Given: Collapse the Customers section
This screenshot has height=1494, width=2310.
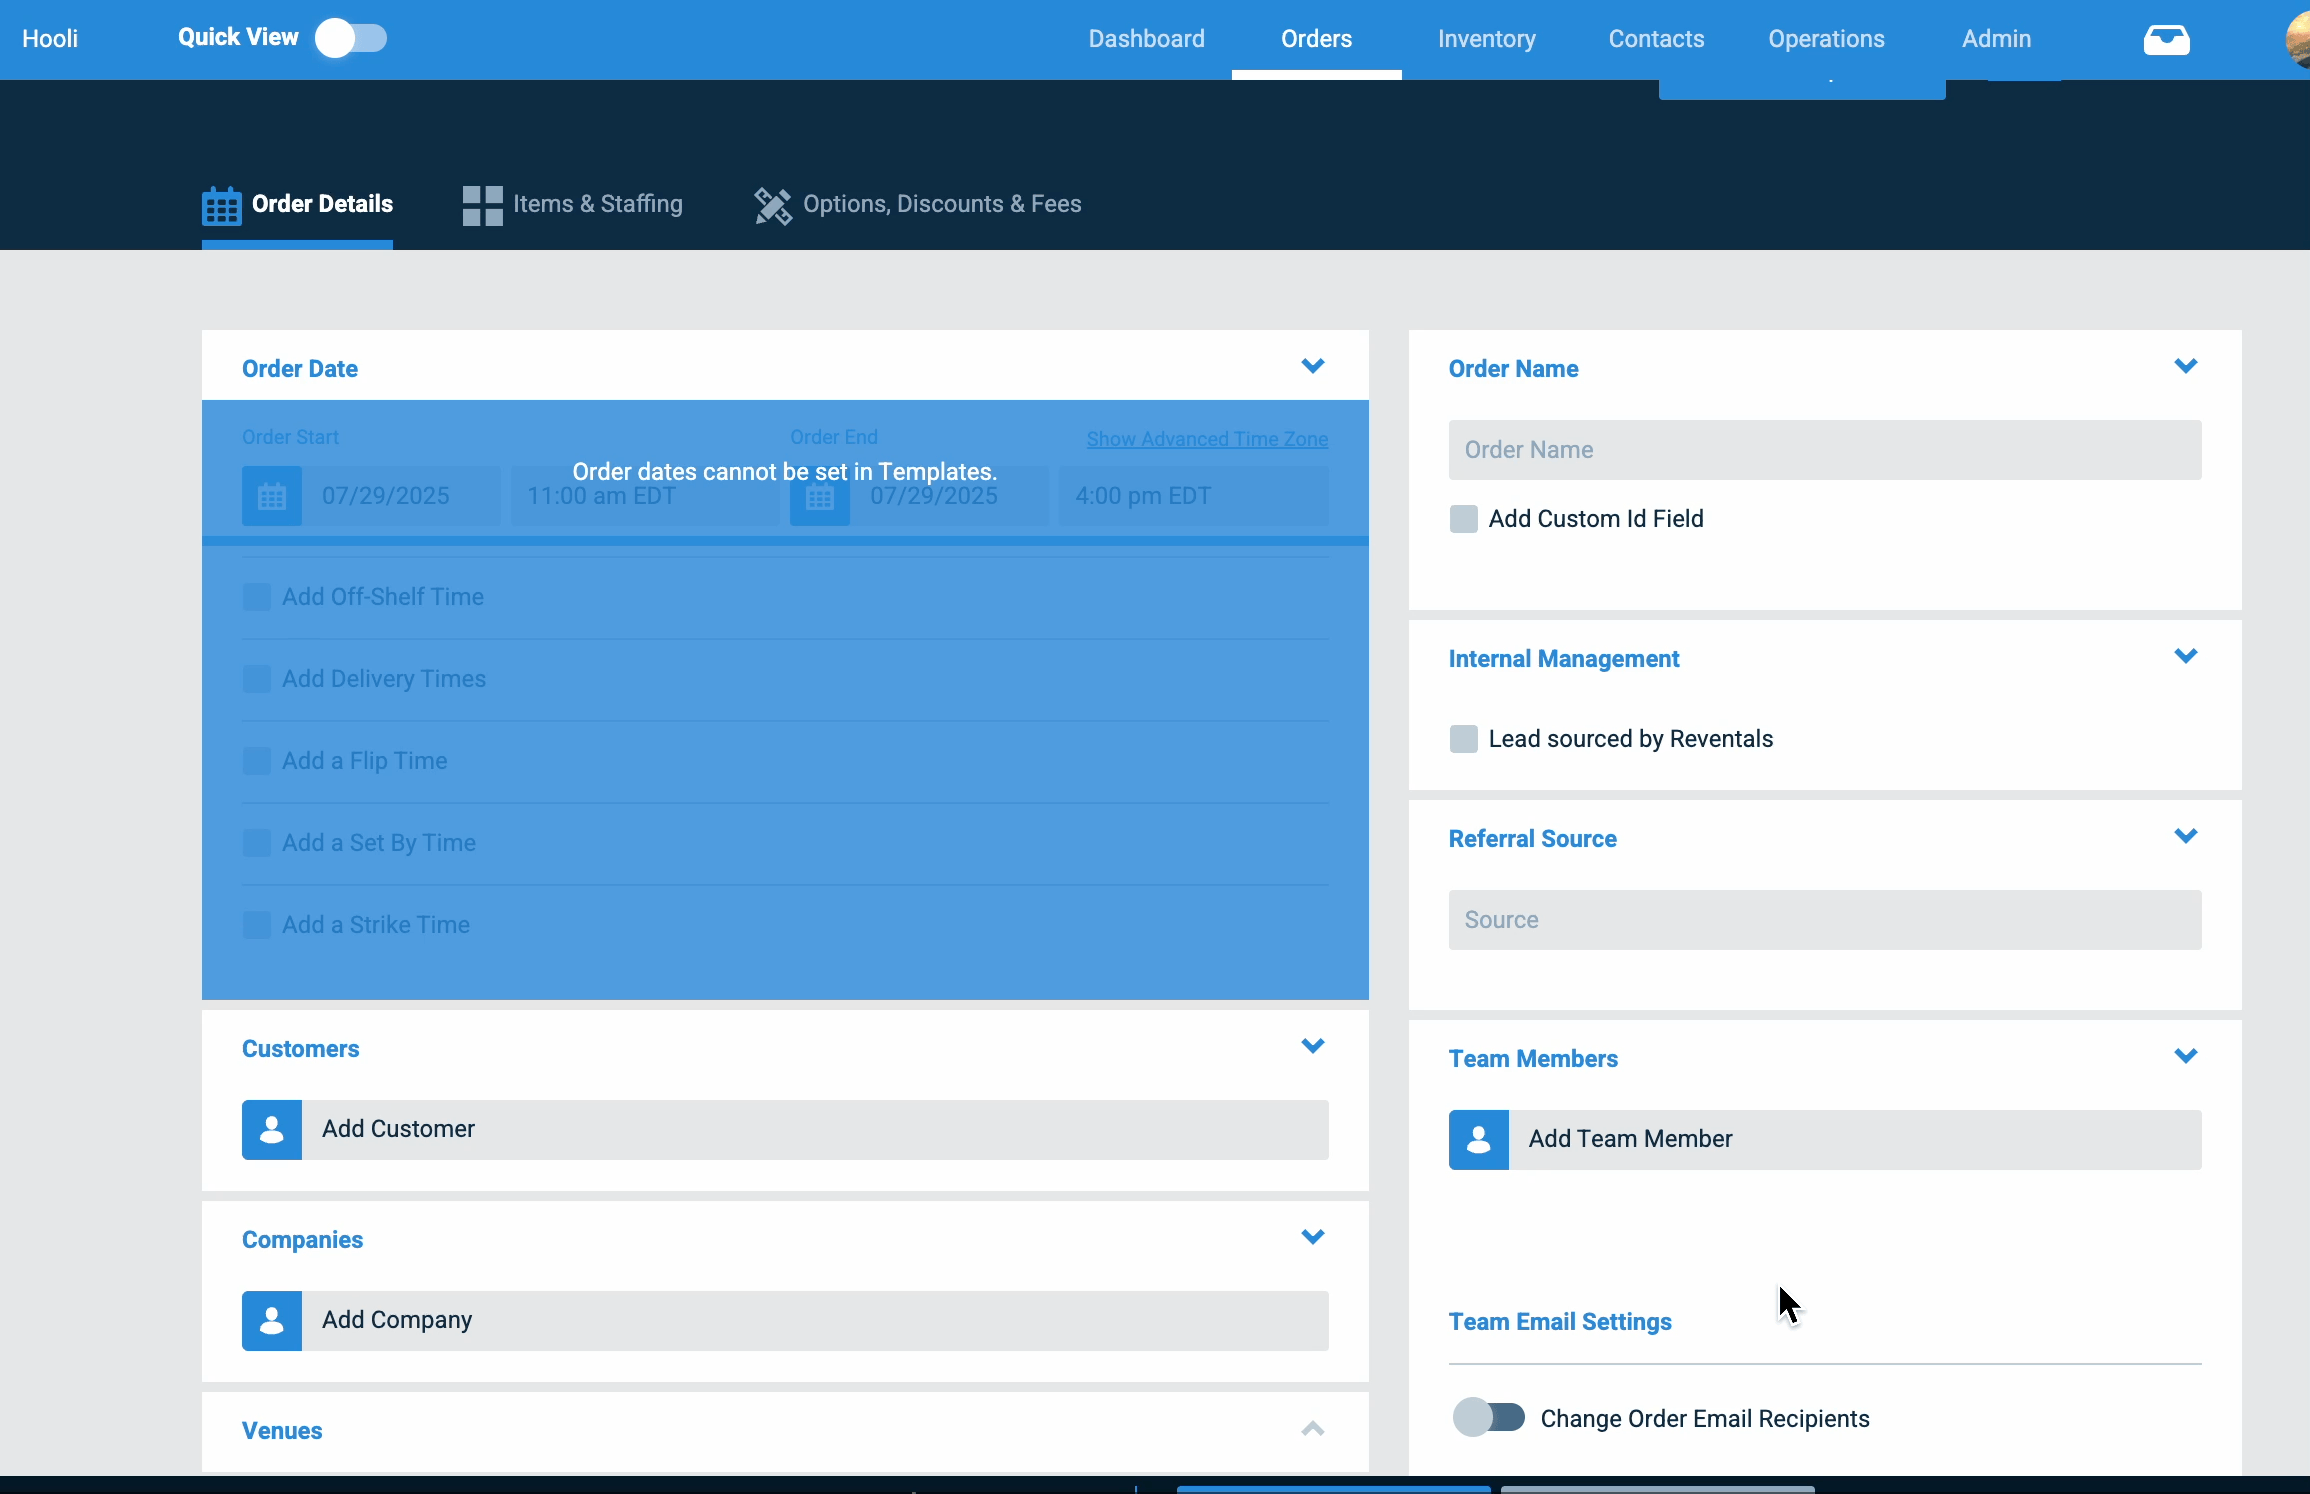Looking at the screenshot, I should (1313, 1046).
